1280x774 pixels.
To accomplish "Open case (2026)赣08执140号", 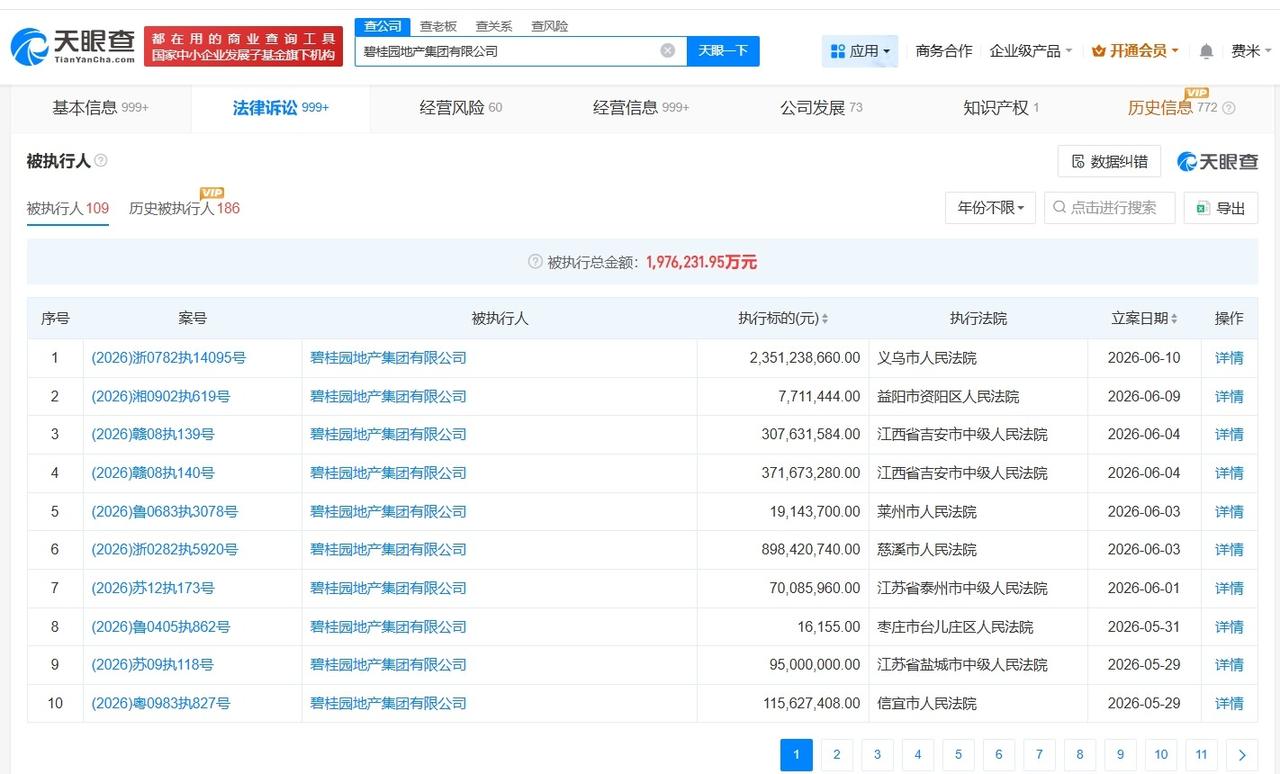I will coord(153,473).
